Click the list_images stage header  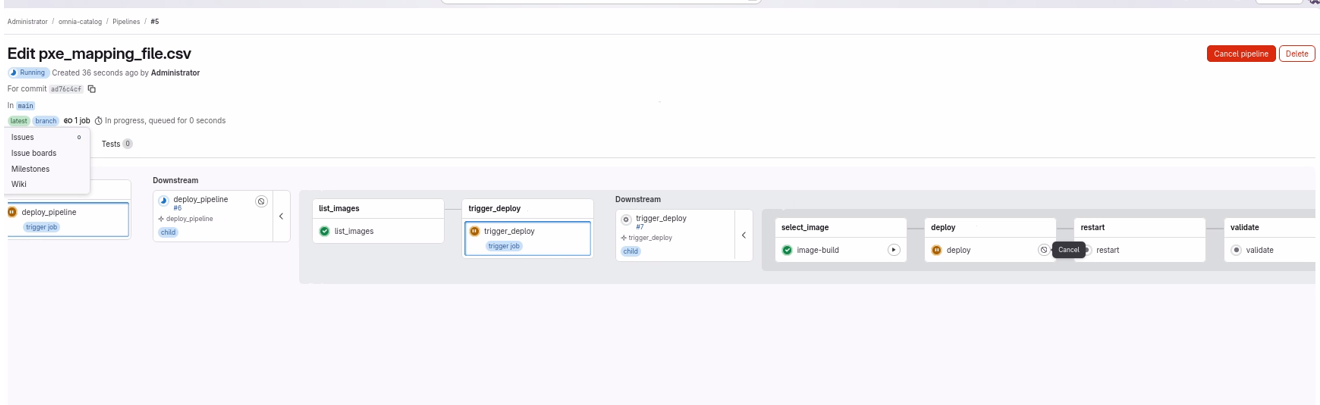point(339,208)
